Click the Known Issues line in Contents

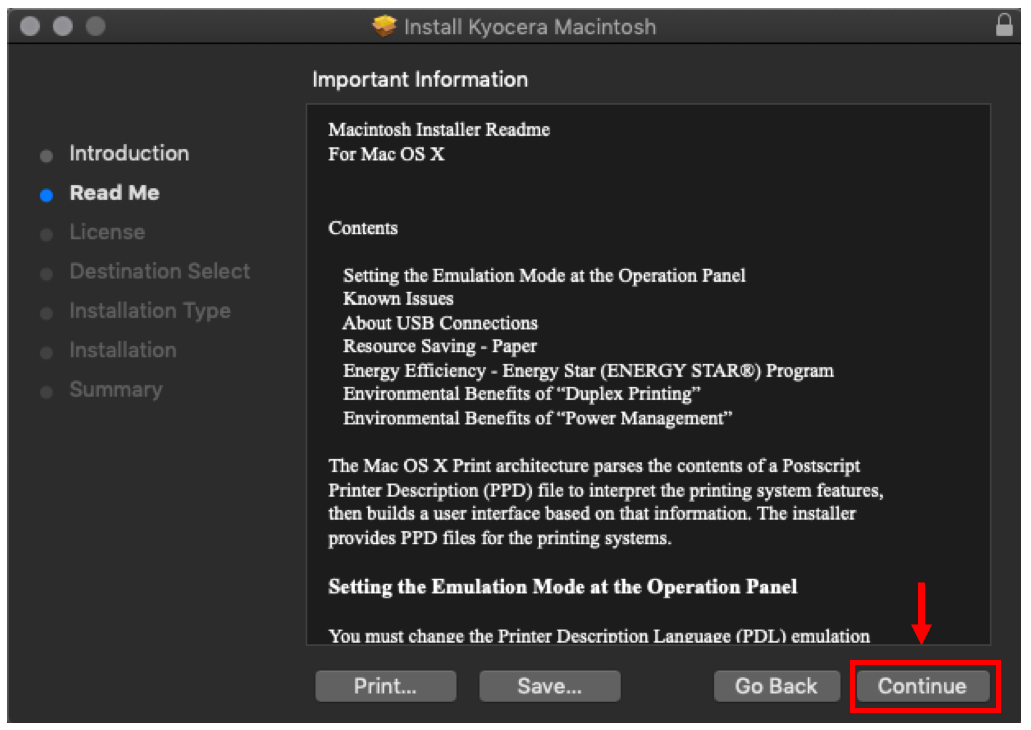(398, 299)
